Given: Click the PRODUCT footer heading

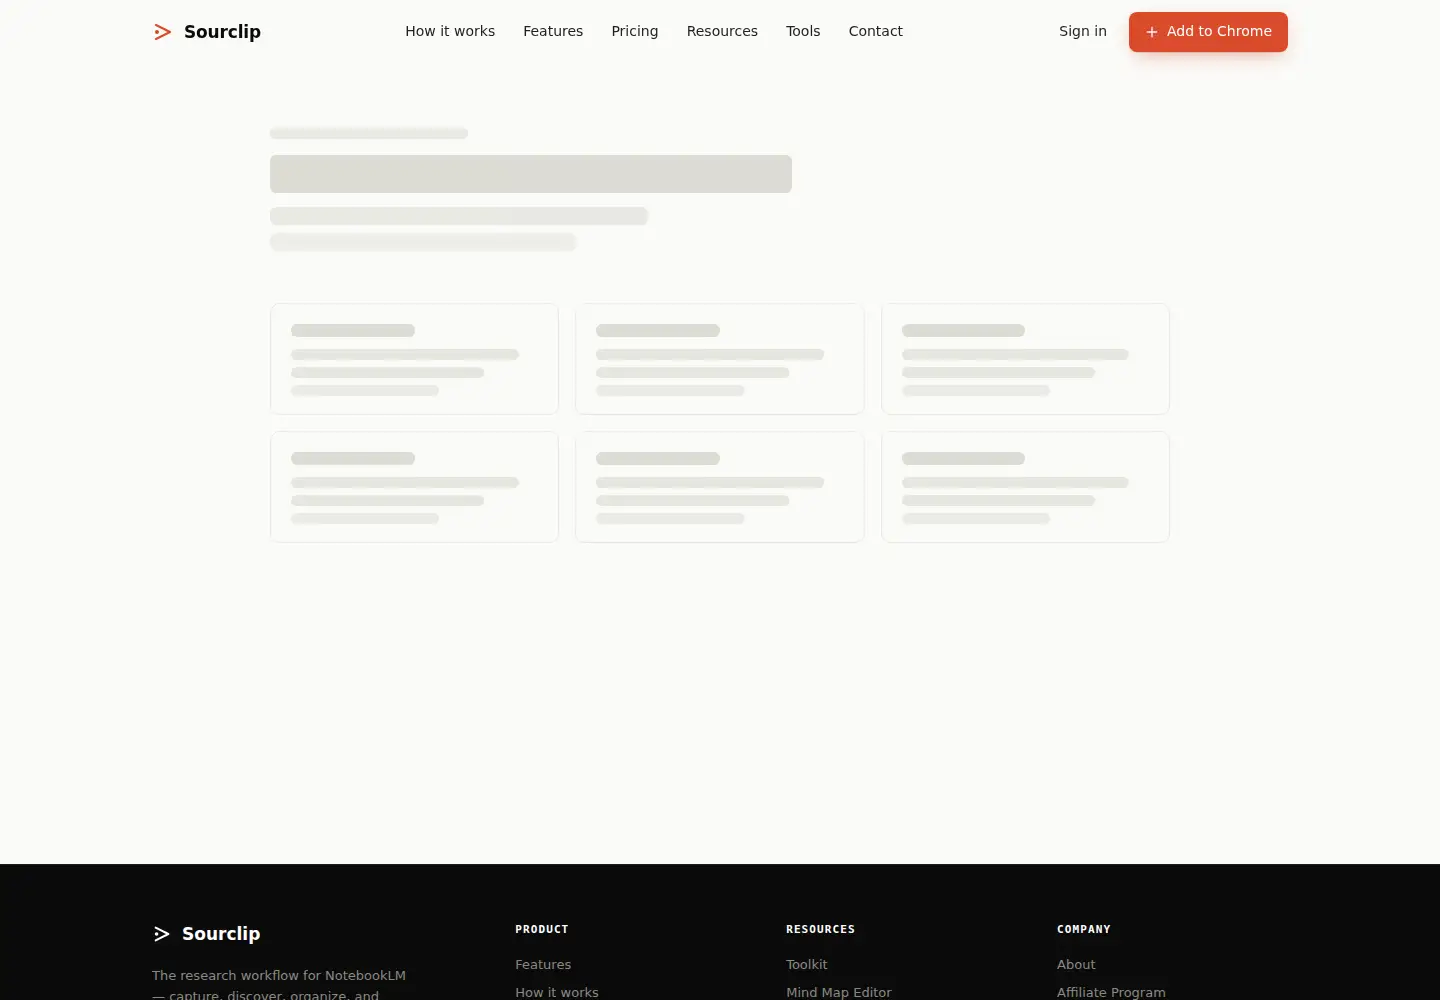Looking at the screenshot, I should tap(542, 929).
